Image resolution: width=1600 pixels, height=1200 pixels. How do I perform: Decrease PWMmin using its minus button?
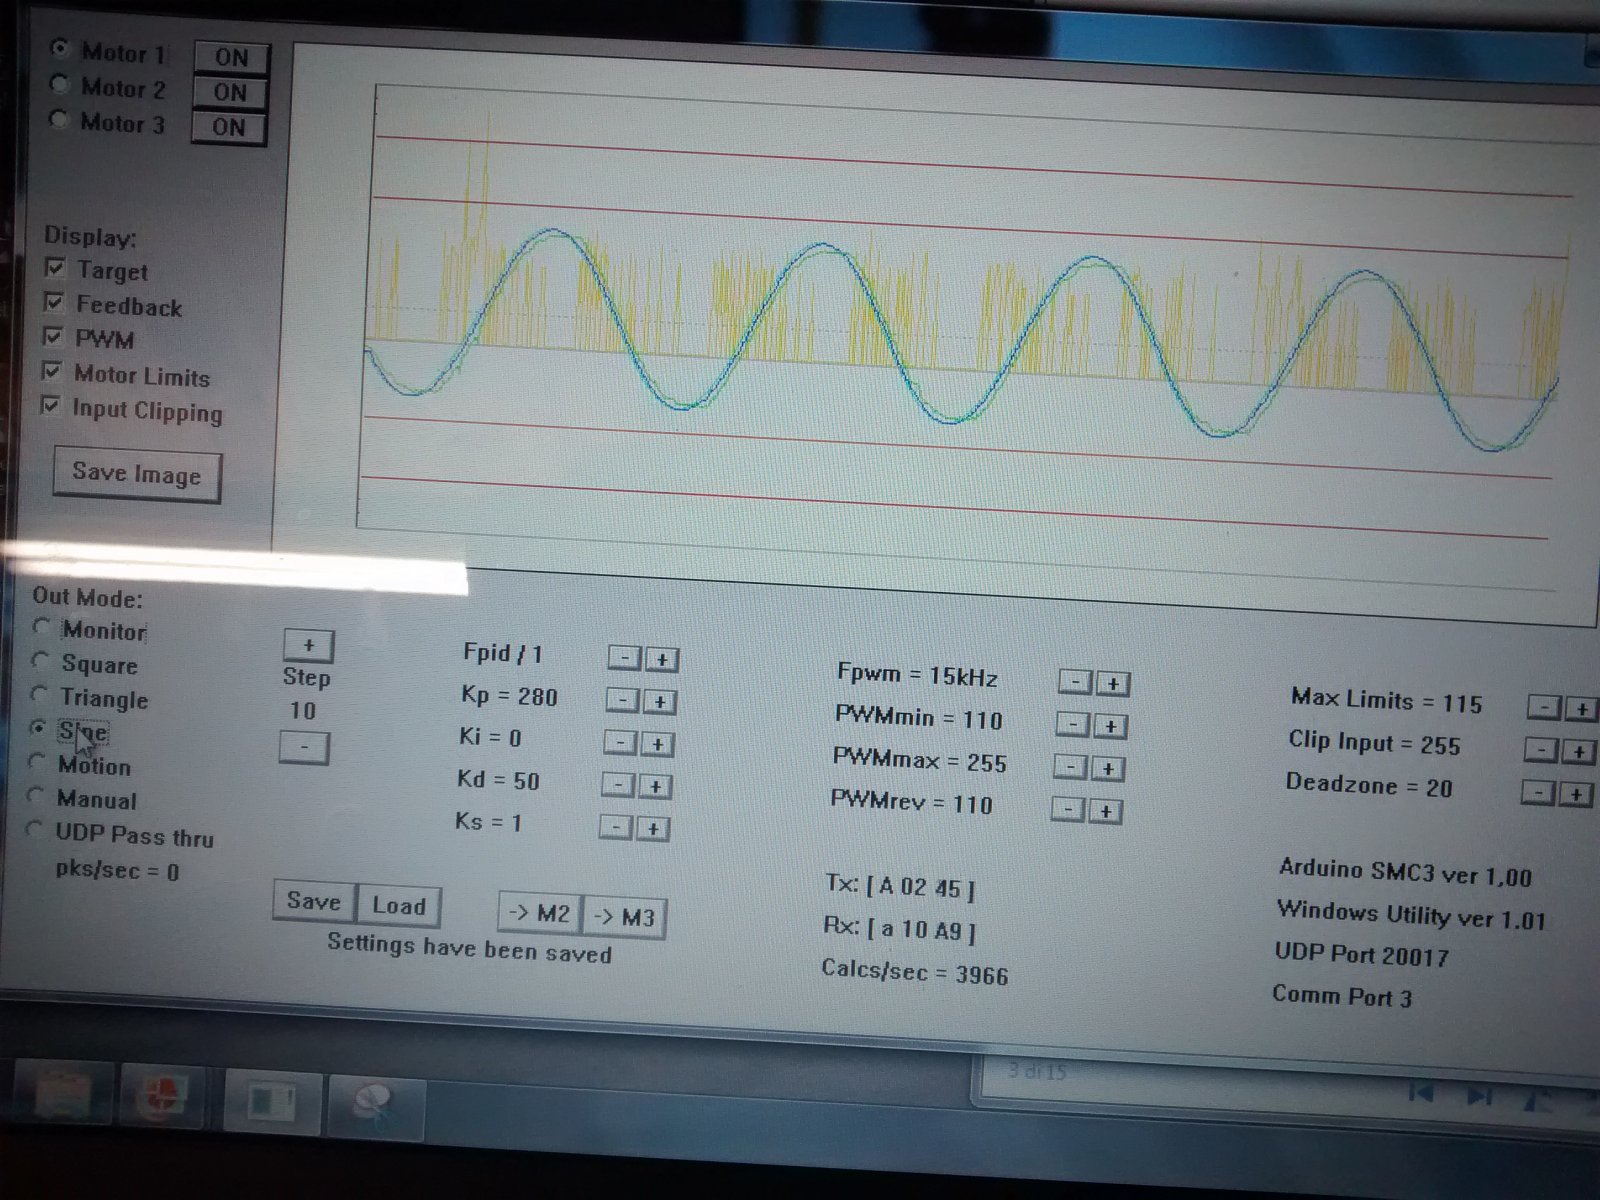point(1072,725)
